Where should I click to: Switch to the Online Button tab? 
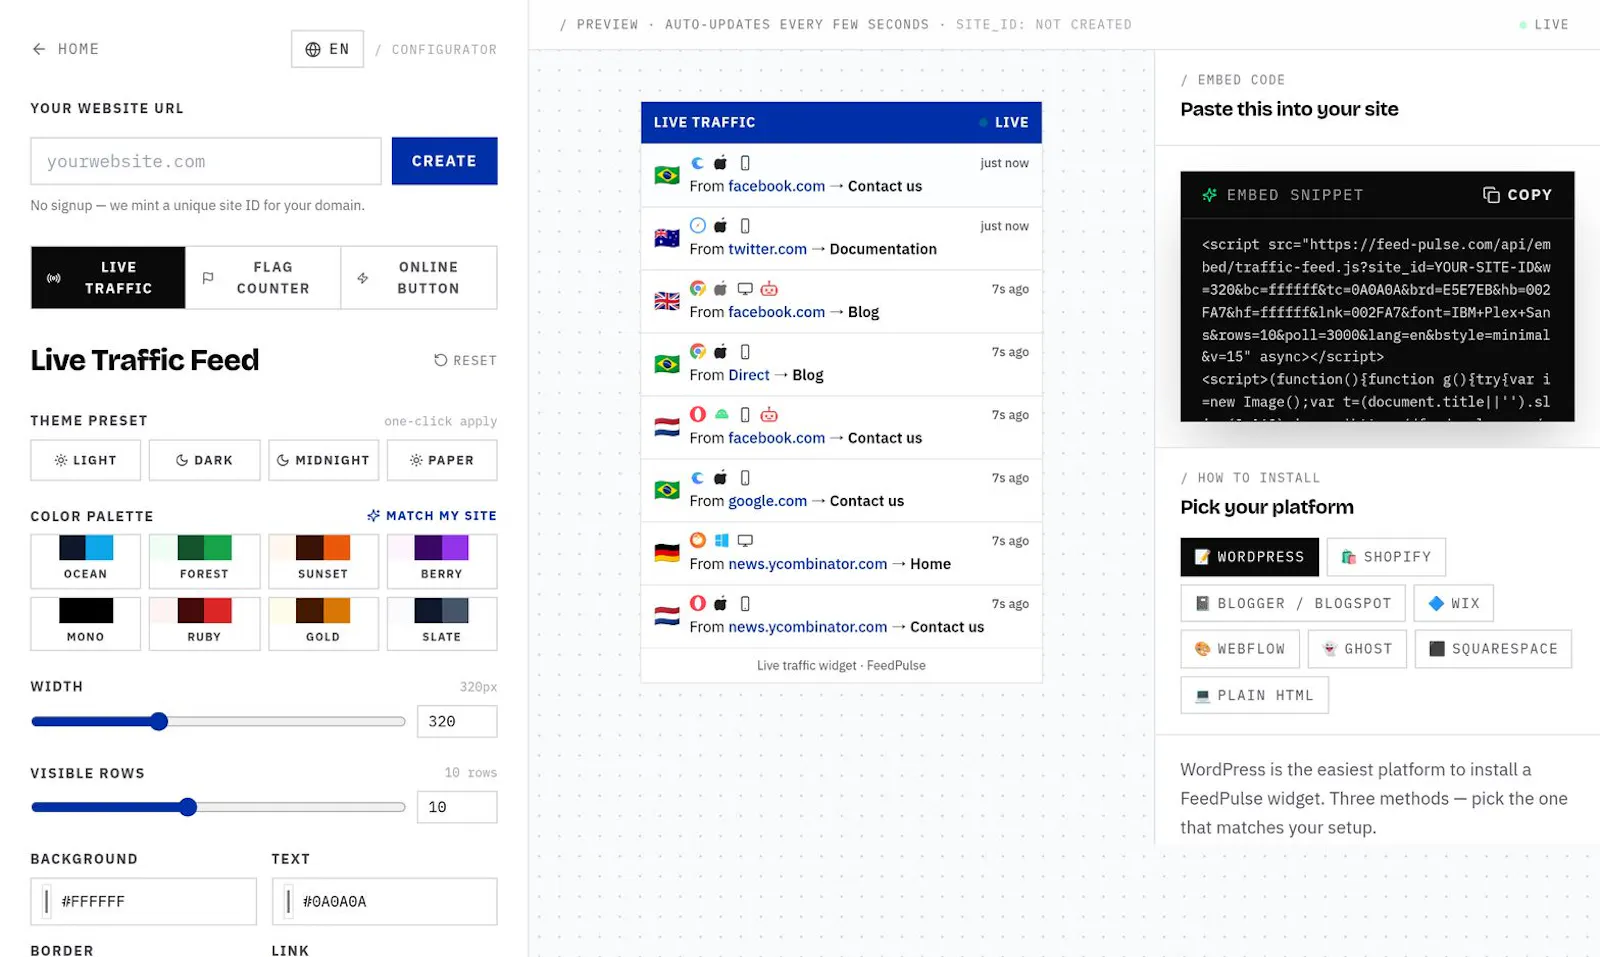(419, 278)
